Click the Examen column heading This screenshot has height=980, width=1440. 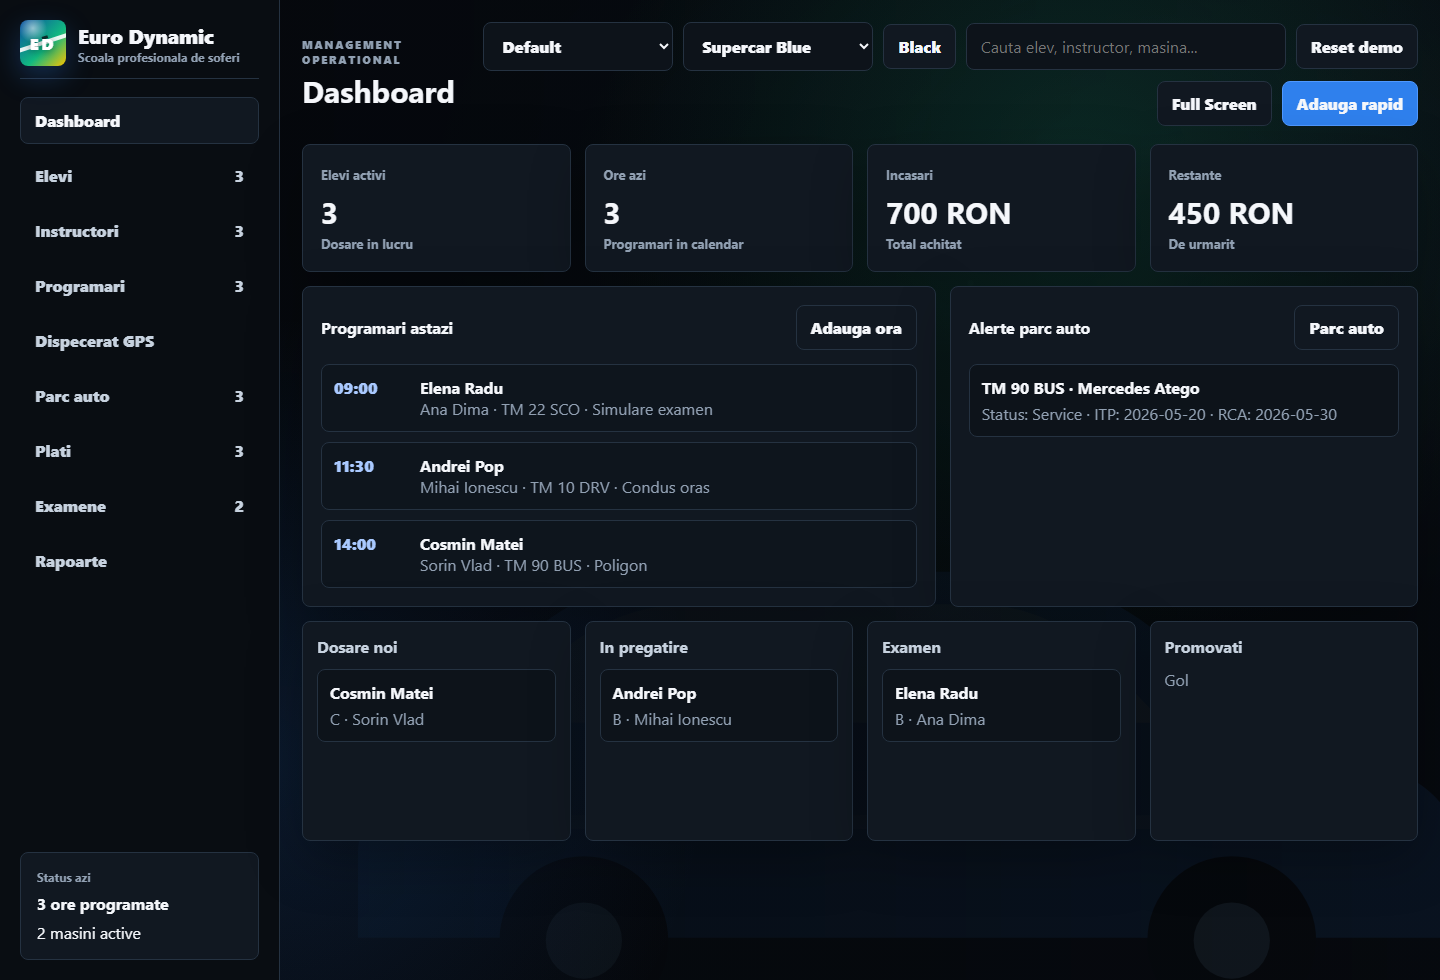click(x=911, y=647)
